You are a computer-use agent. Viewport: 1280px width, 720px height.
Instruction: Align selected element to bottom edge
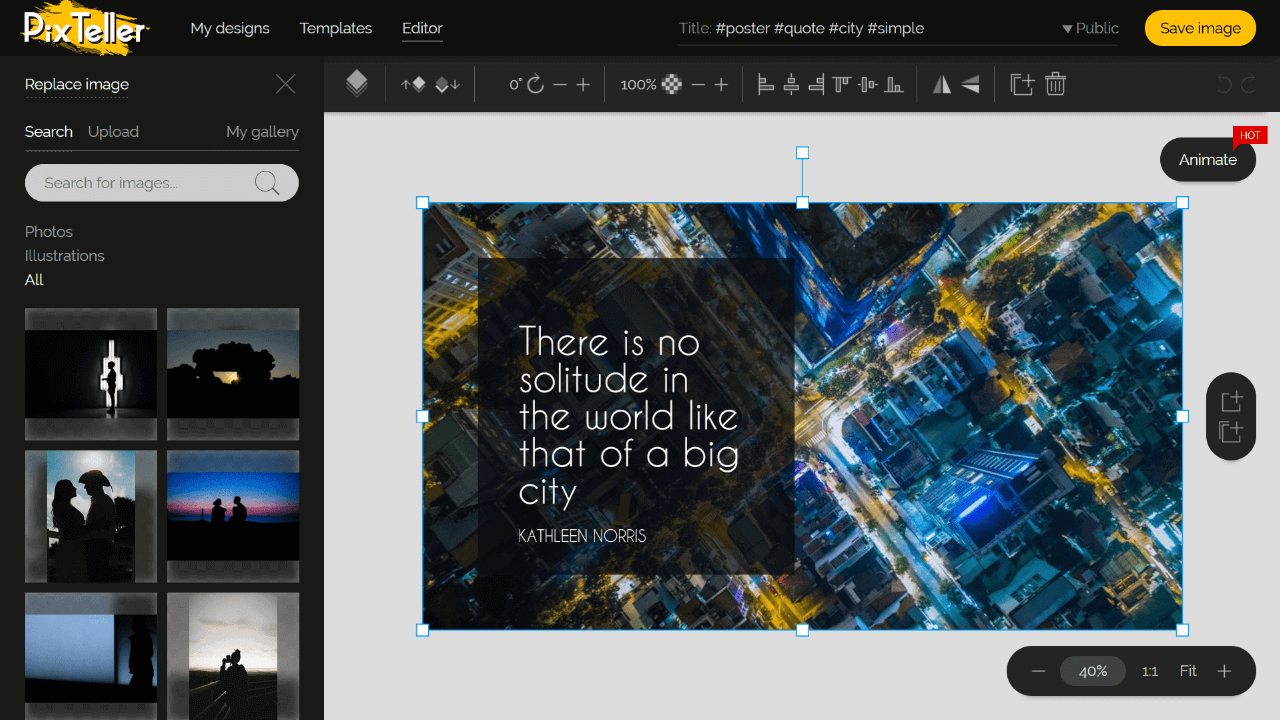894,85
